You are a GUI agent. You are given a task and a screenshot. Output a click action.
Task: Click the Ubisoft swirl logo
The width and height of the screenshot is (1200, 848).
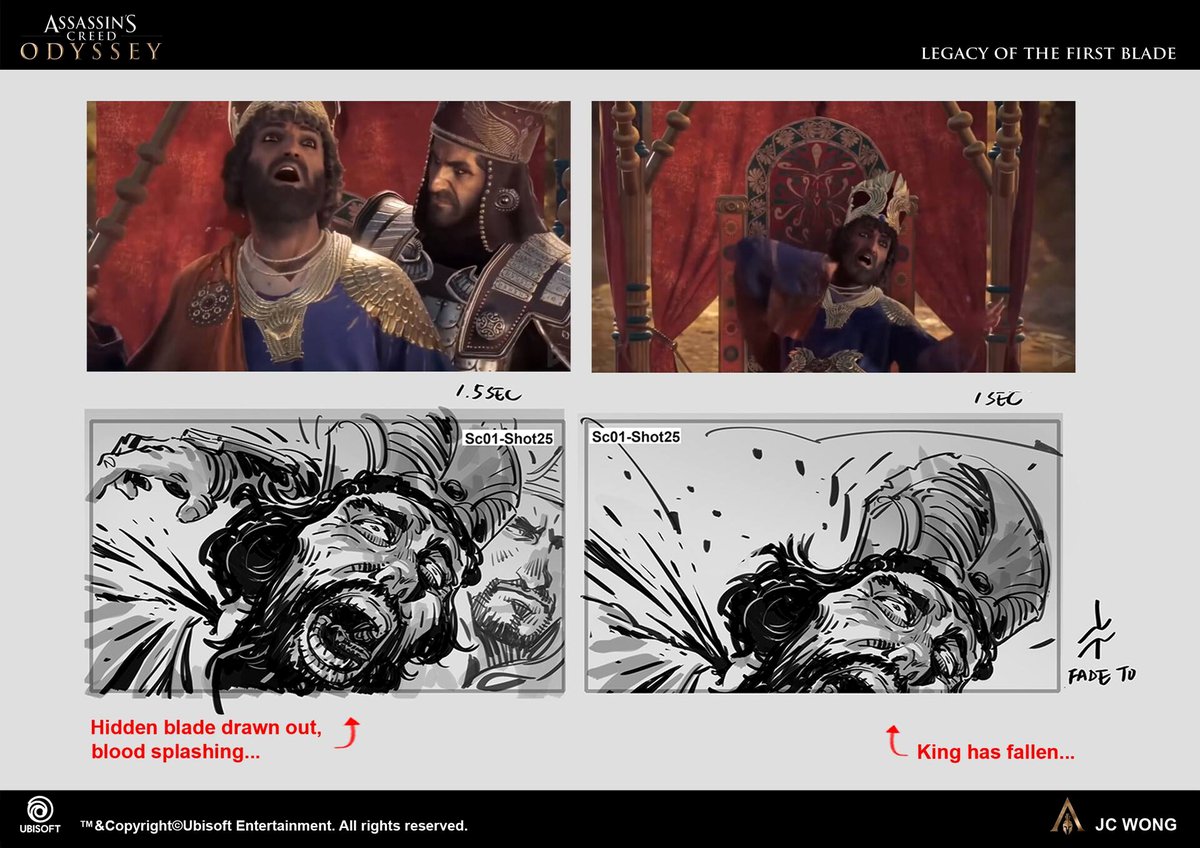click(40, 810)
